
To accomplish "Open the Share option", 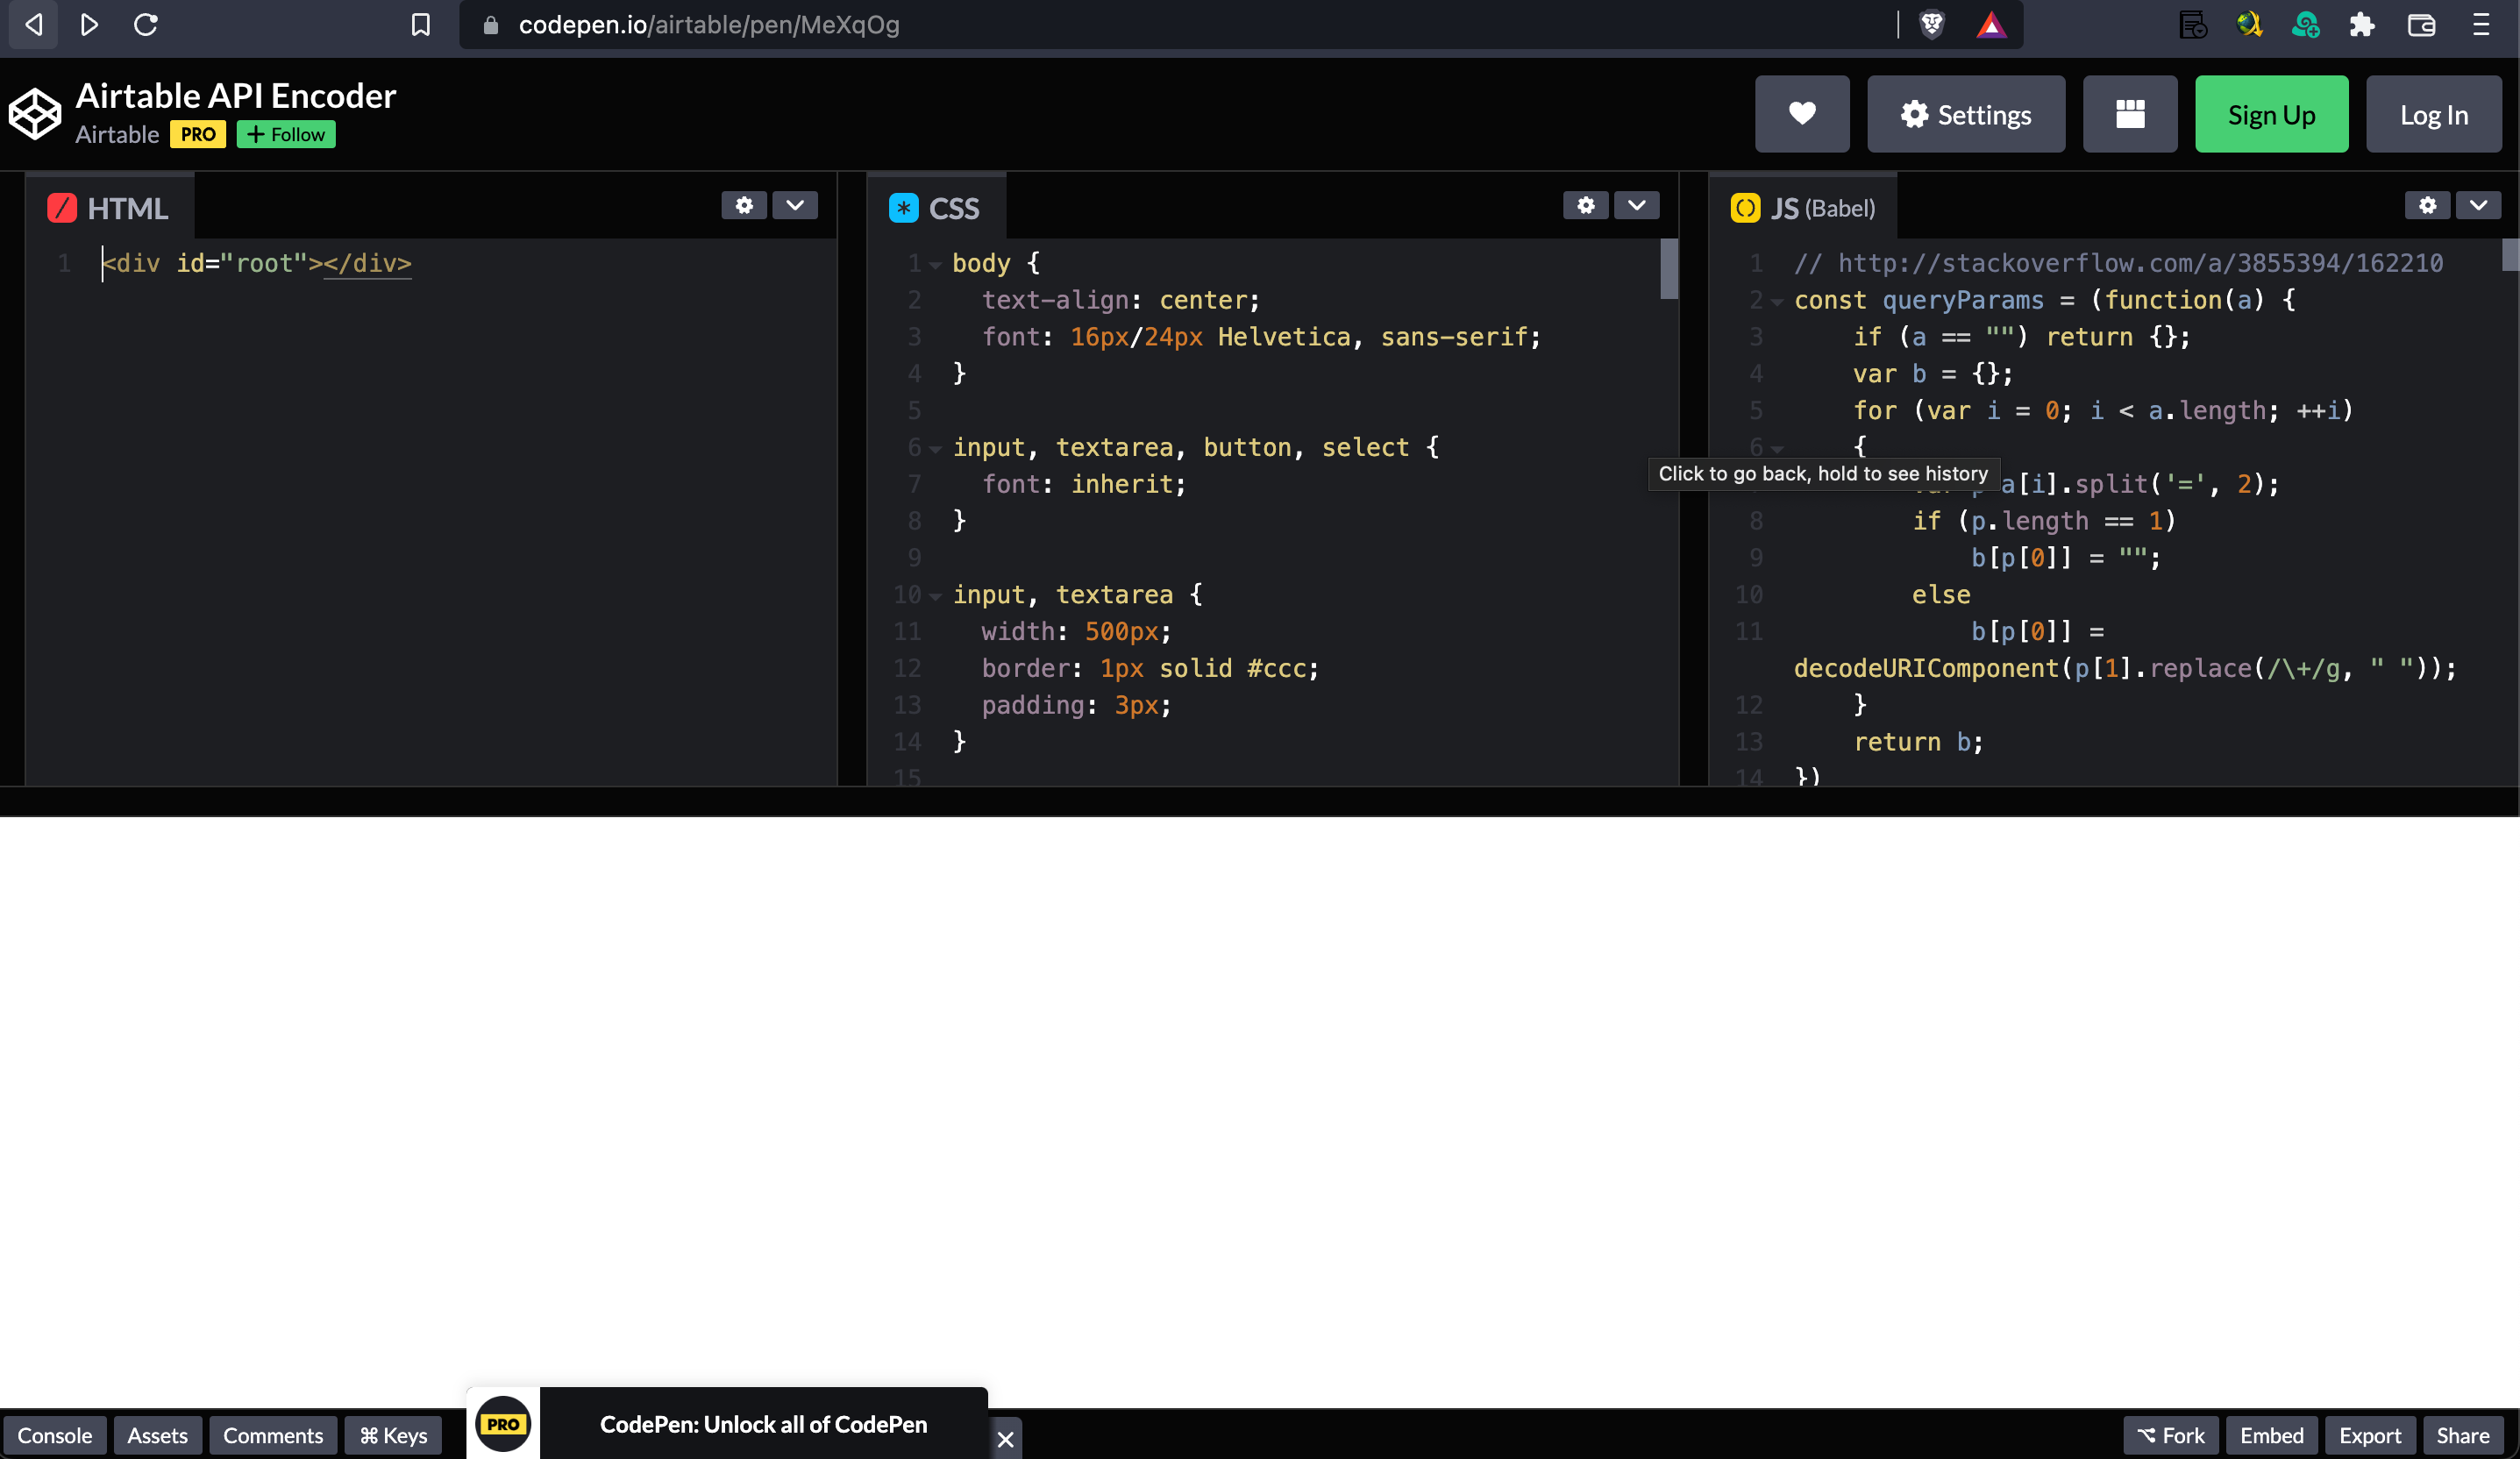I will coord(2462,1435).
